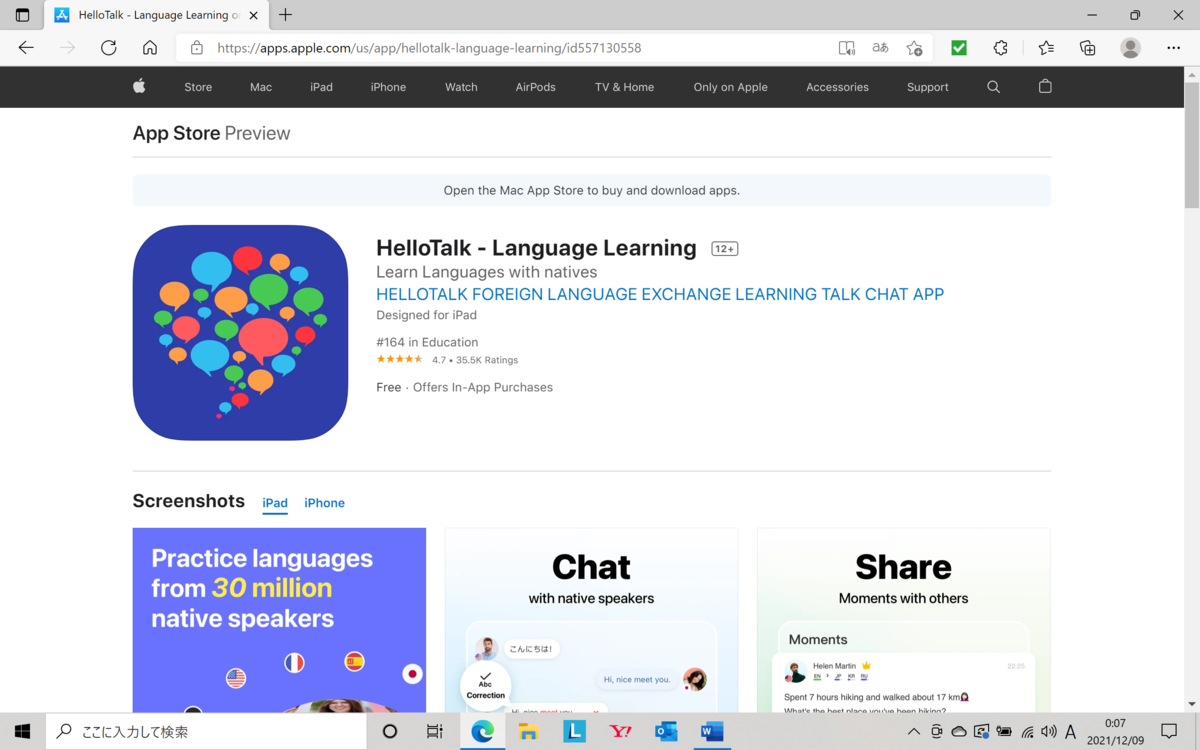Open the Store menu item
Image resolution: width=1200 pixels, height=750 pixels.
pos(198,87)
